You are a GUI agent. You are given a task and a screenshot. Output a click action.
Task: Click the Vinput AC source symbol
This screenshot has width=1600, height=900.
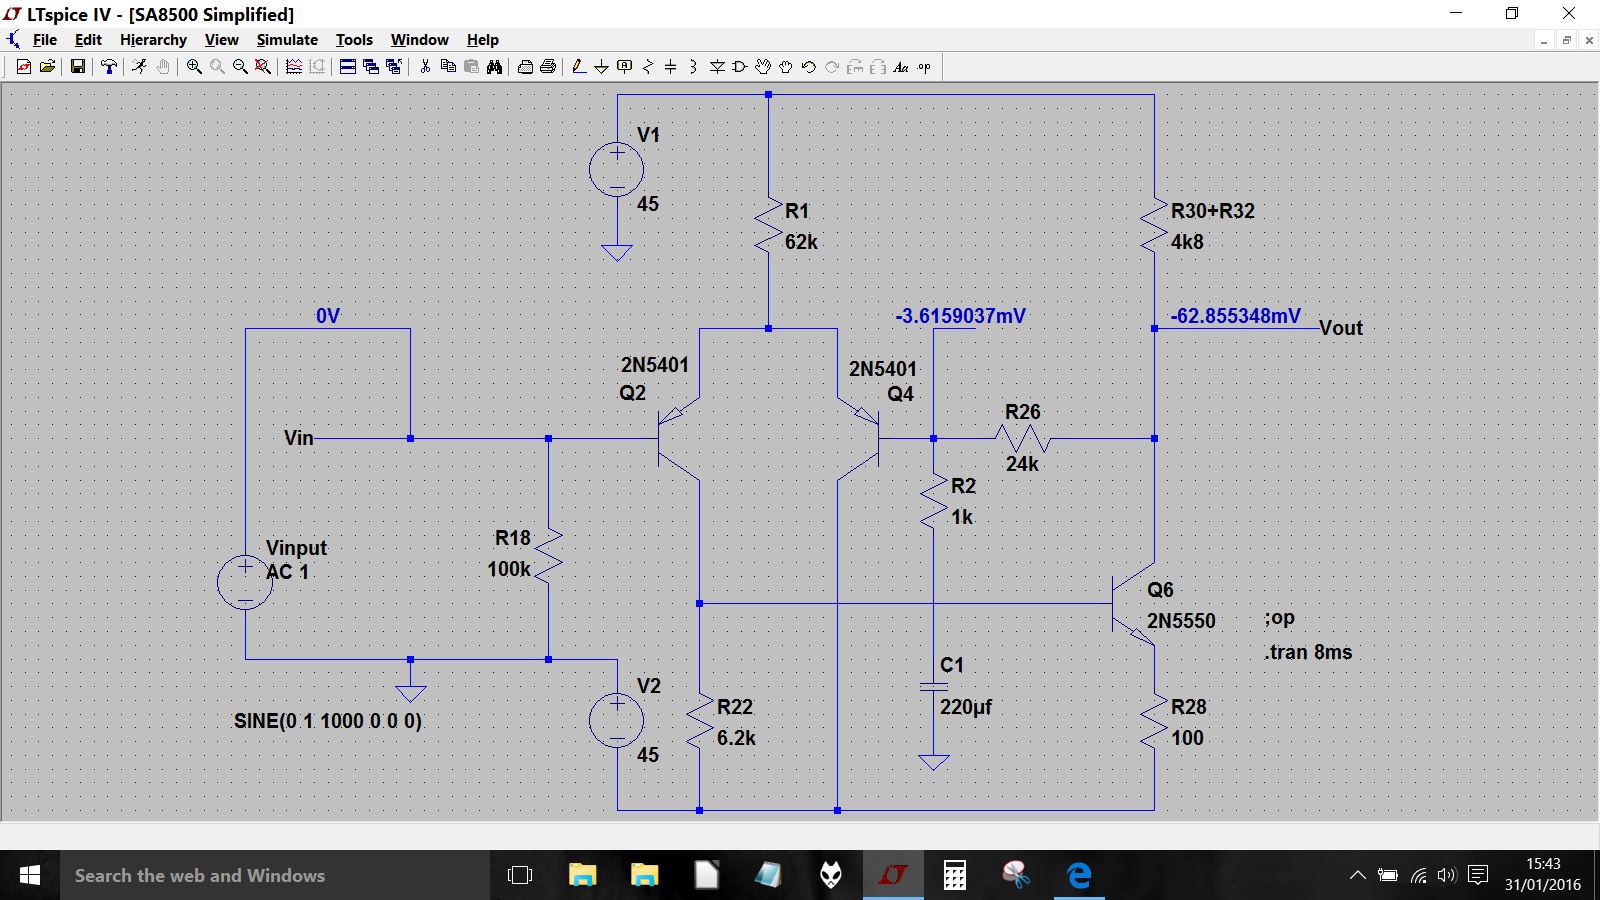coord(245,582)
